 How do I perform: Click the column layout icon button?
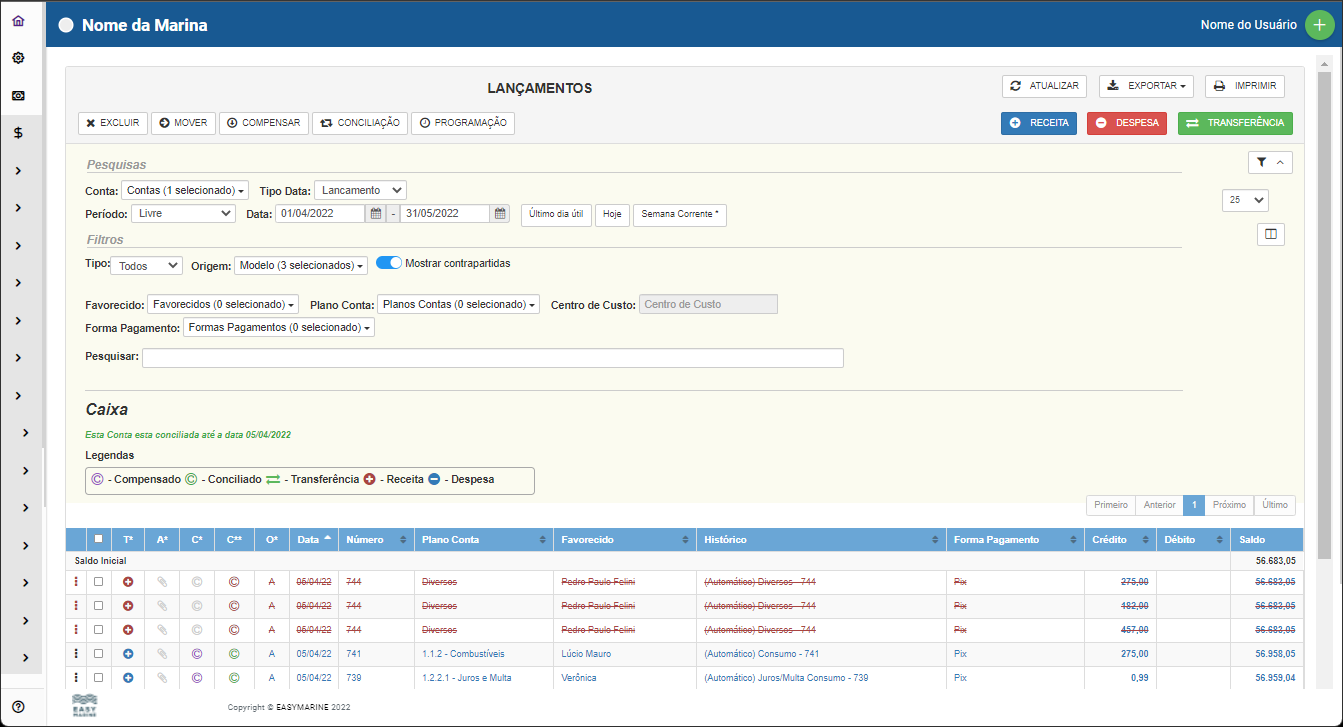pos(1270,234)
